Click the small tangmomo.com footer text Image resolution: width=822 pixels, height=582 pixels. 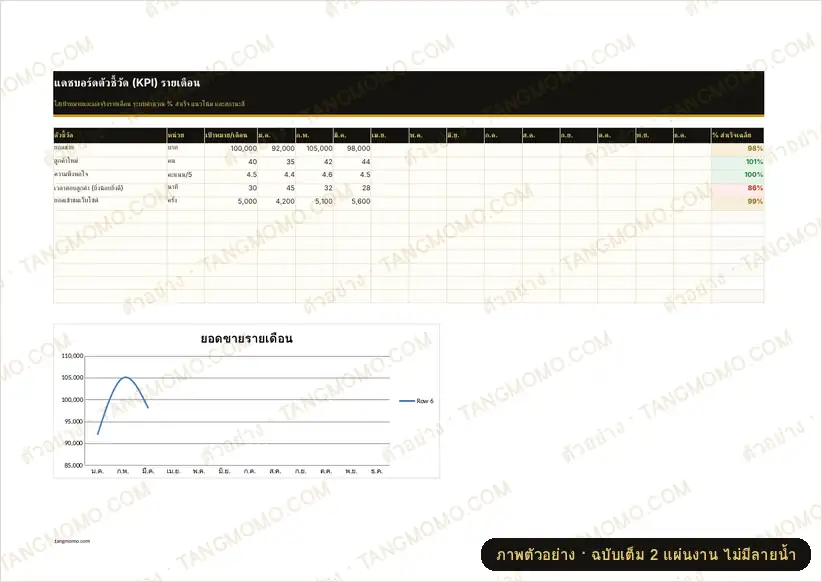(72, 541)
